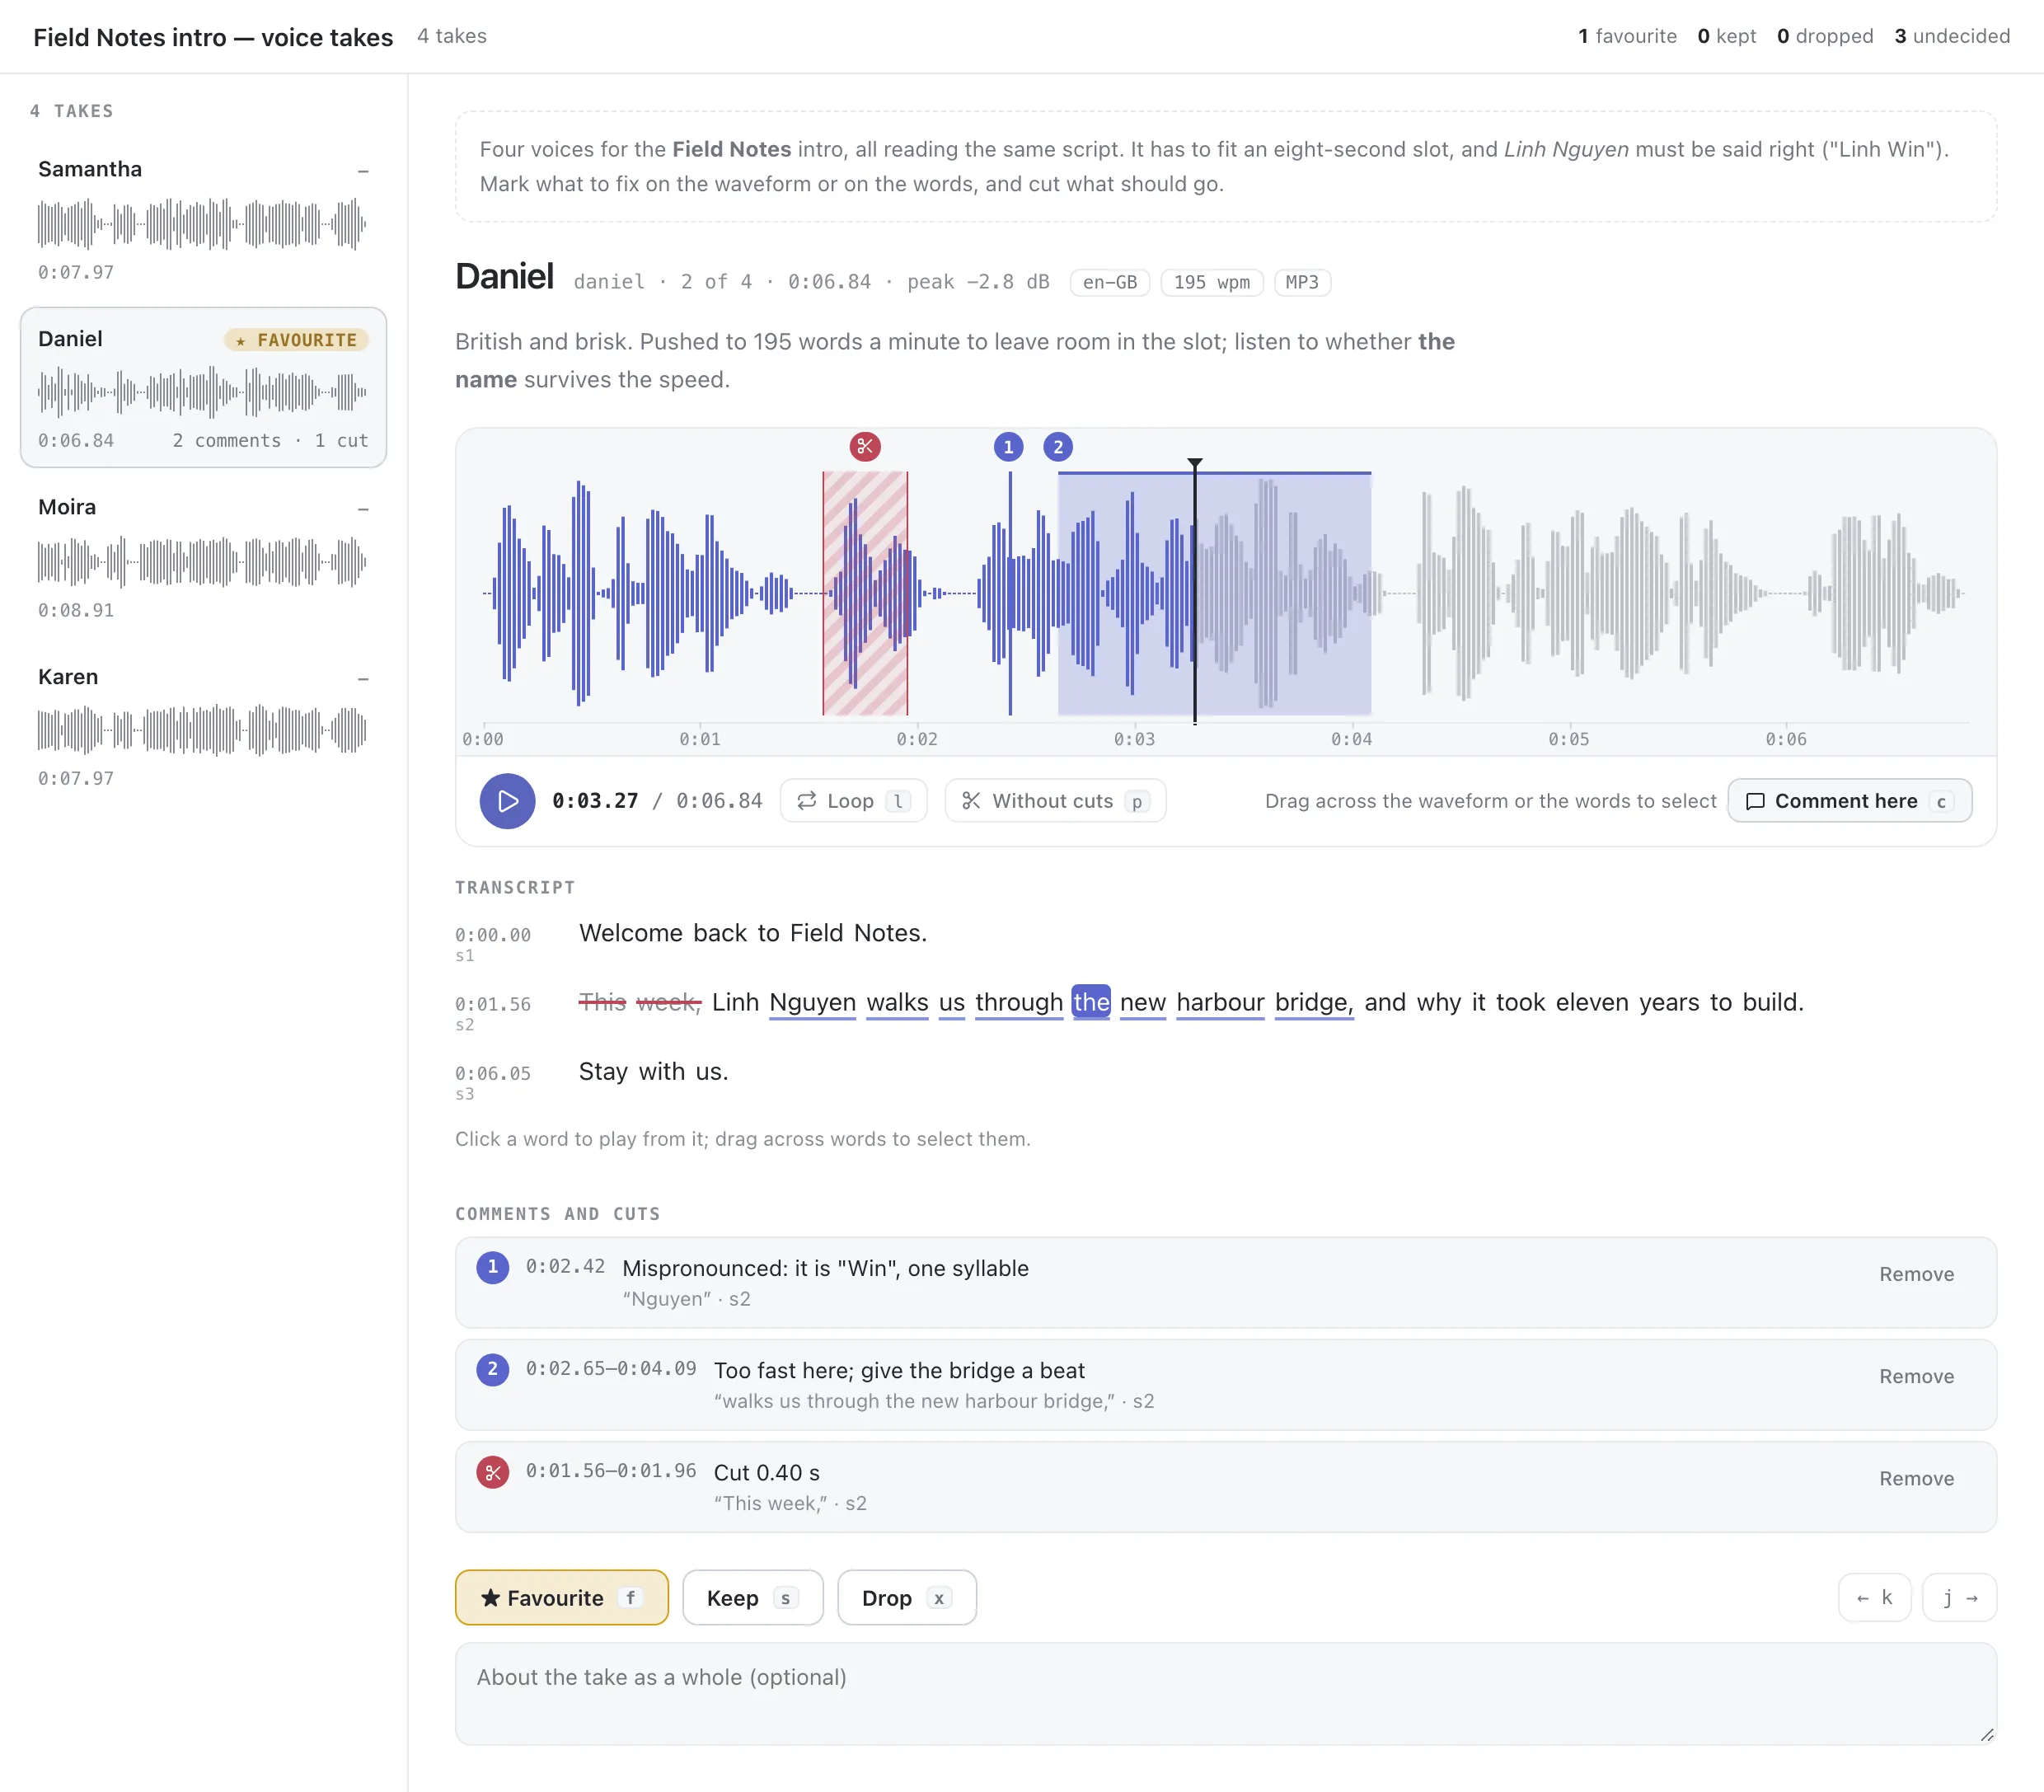The image size is (2044, 1792).
Task: Click the whole-take notes text field
Action: coord(1225,1694)
